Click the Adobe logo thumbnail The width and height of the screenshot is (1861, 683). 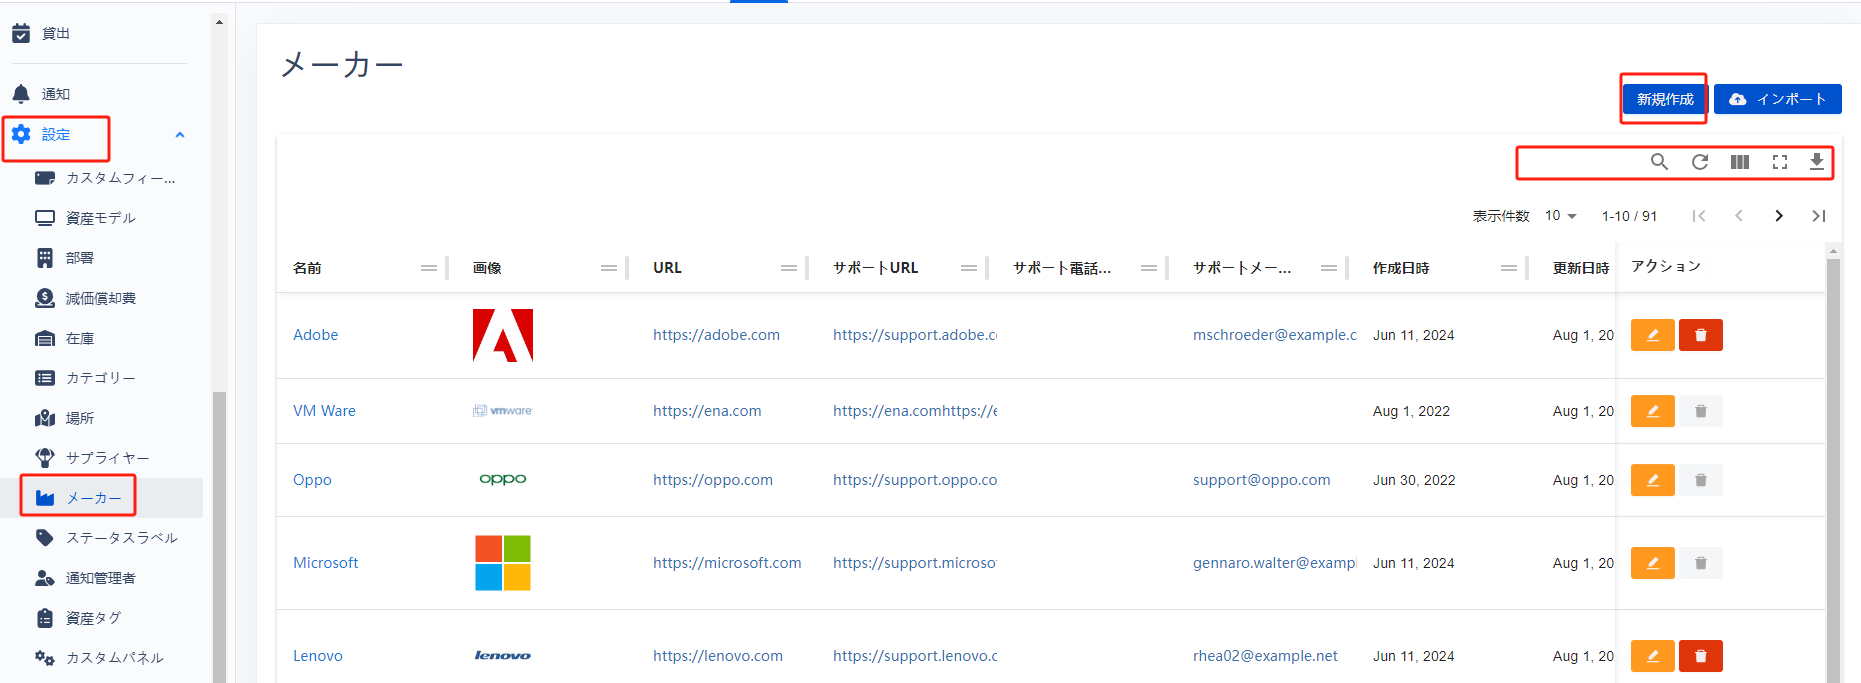503,335
